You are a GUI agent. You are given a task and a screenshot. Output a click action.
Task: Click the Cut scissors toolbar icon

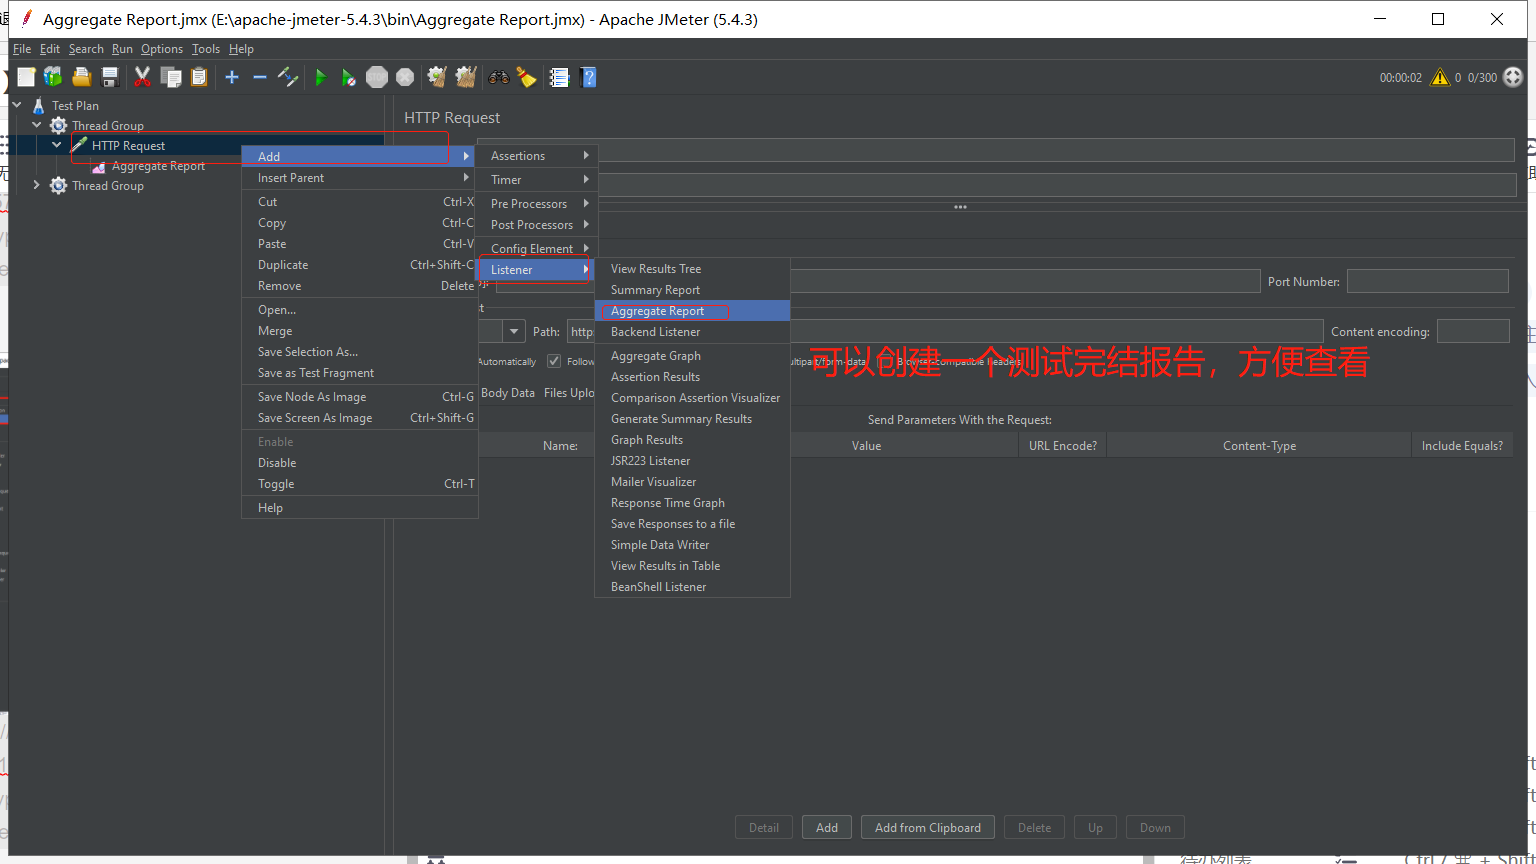pyautogui.click(x=142, y=77)
